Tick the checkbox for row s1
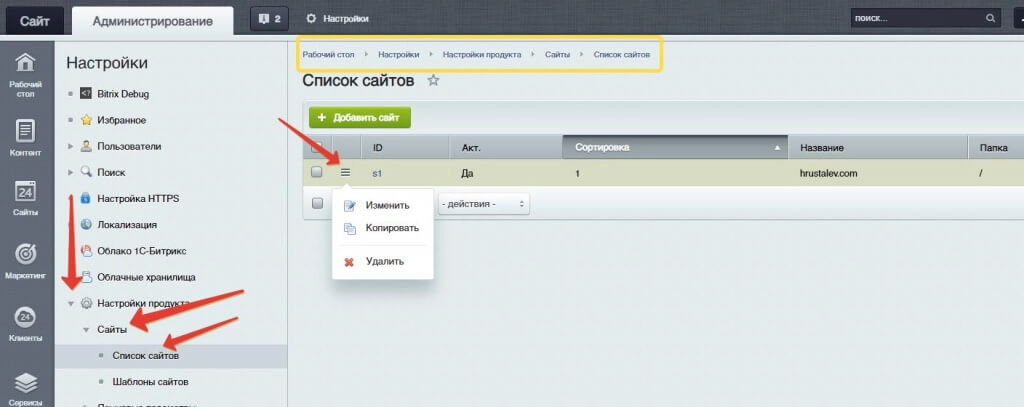This screenshot has width=1024, height=407. (x=317, y=172)
